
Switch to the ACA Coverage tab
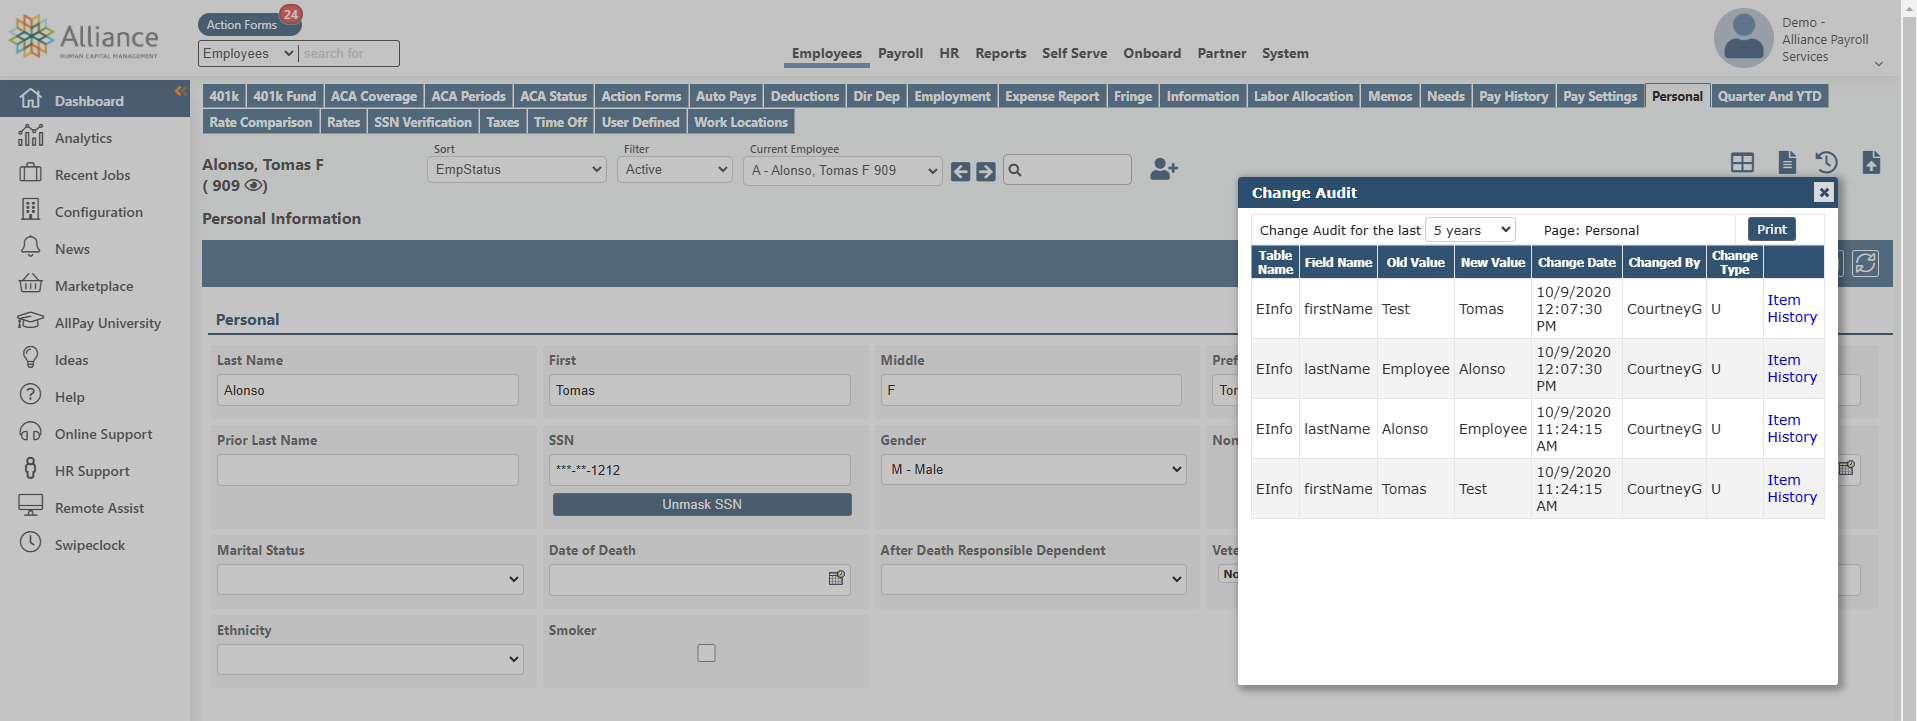tap(373, 97)
